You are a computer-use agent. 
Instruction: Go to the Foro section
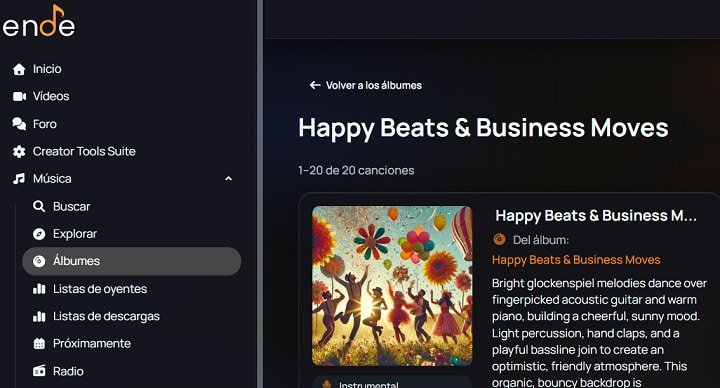[45, 124]
